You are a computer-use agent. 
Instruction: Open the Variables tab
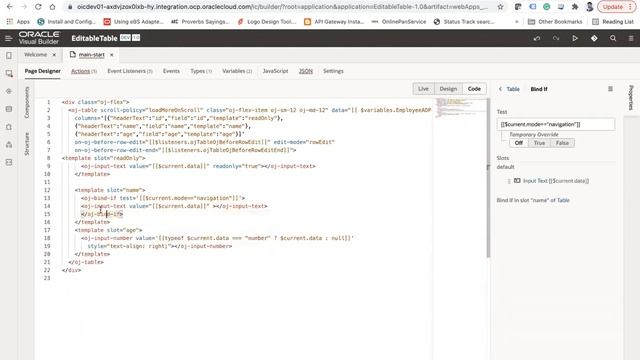coord(237,71)
